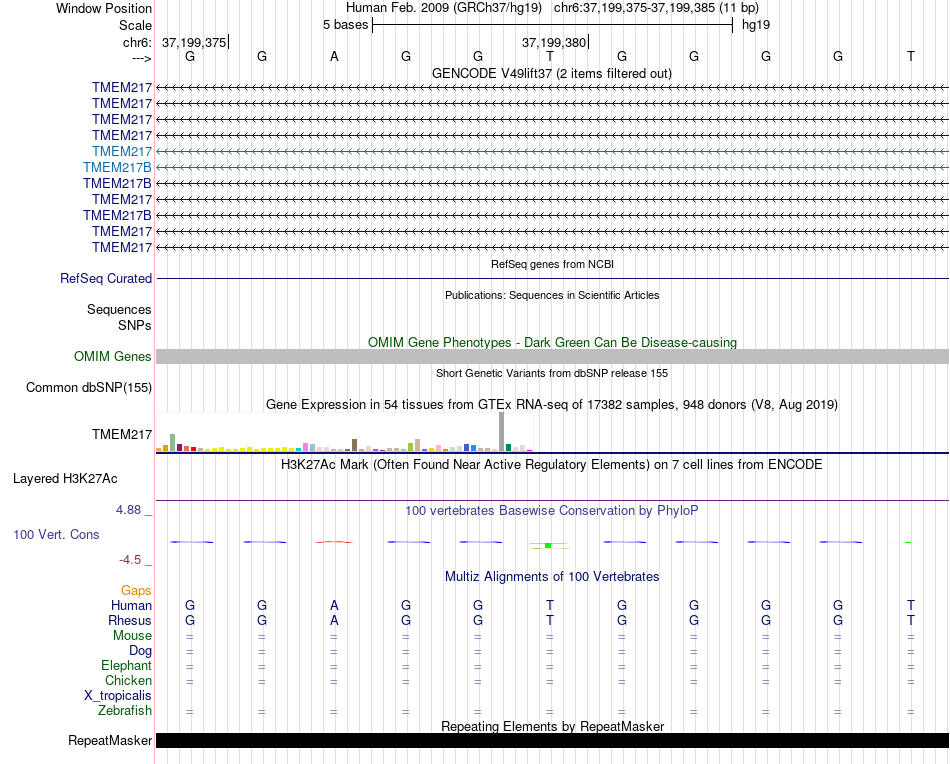
Task: Click the TMEM217 label beside GTEx chart
Action: [x=122, y=434]
